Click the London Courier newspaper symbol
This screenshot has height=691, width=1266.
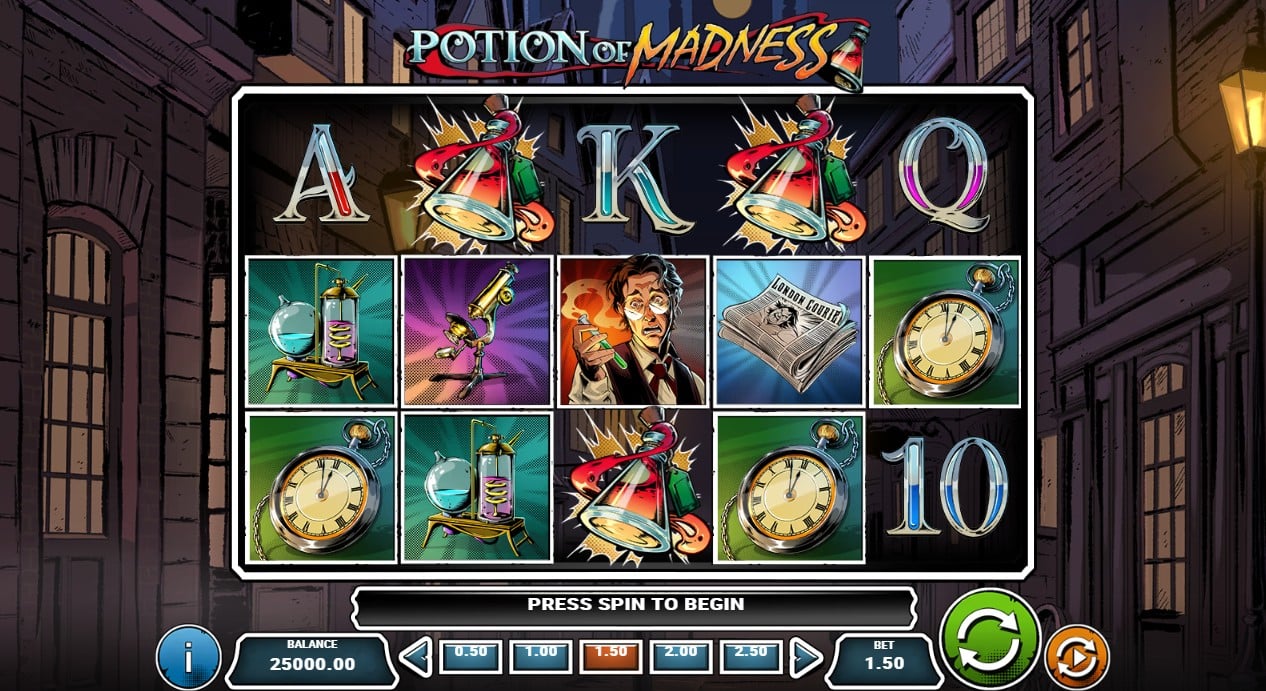pos(788,331)
